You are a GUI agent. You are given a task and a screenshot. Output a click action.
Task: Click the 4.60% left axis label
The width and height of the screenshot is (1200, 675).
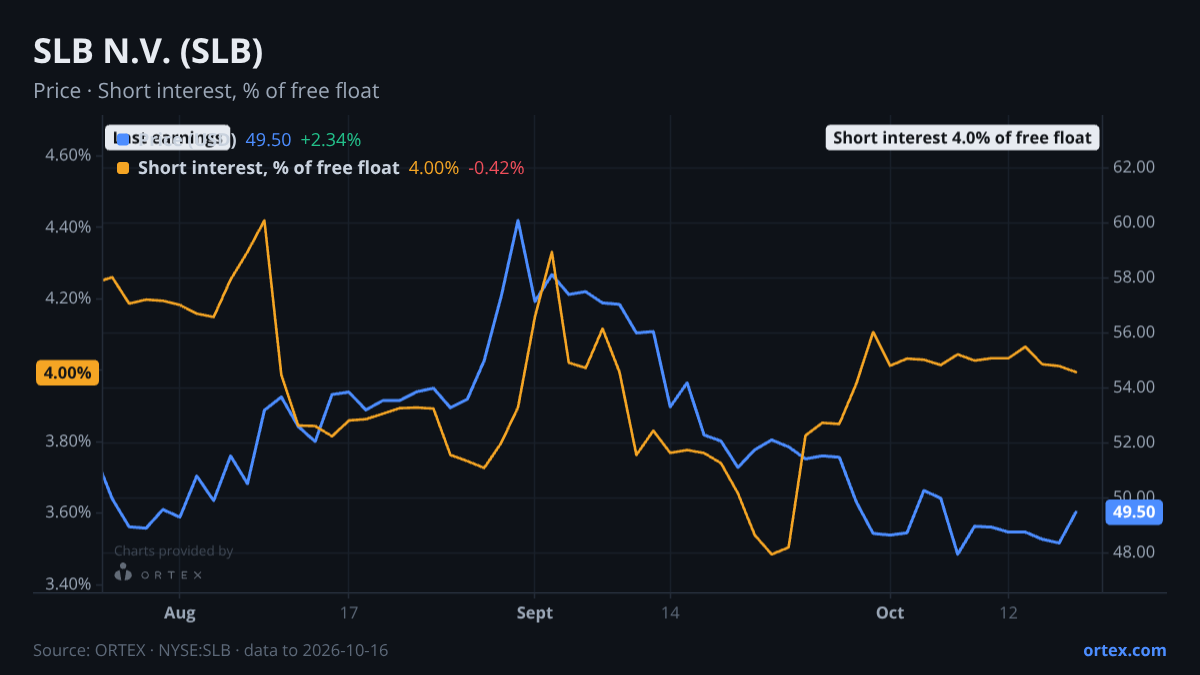(x=69, y=156)
